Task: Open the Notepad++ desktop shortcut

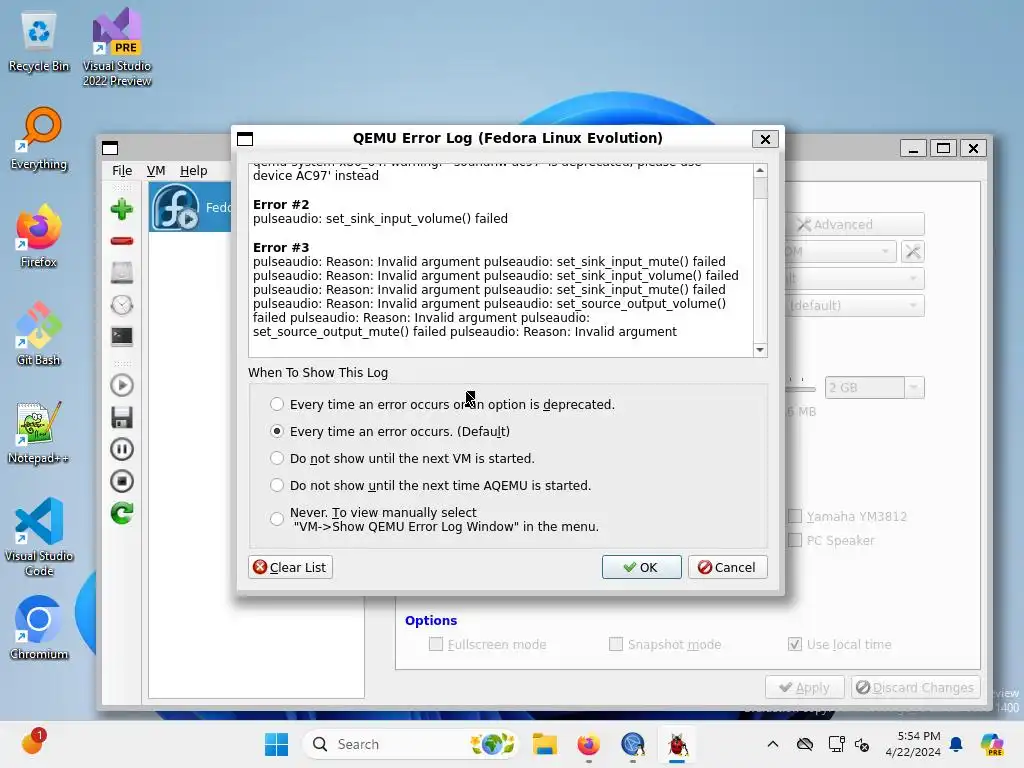Action: (x=39, y=433)
